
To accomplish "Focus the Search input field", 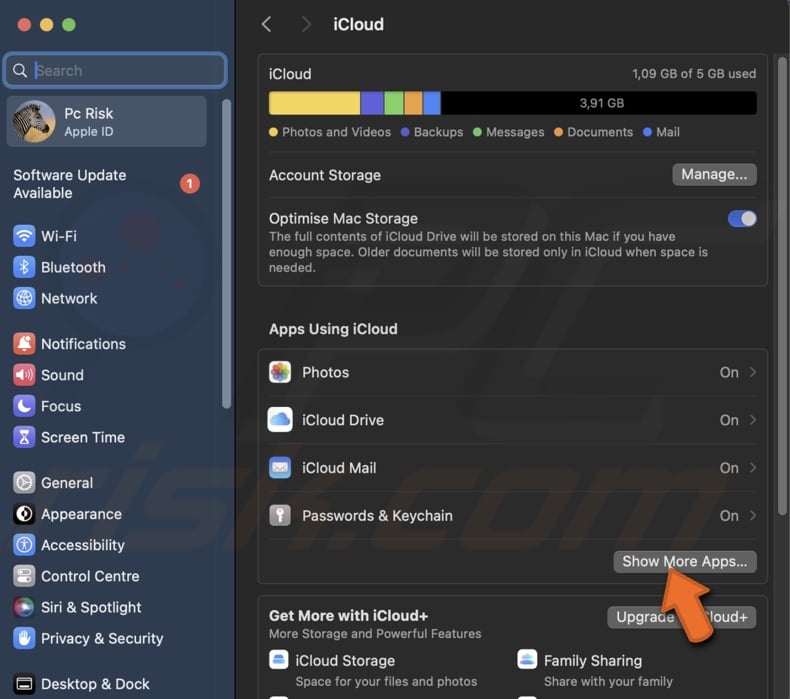I will pyautogui.click(x=115, y=71).
